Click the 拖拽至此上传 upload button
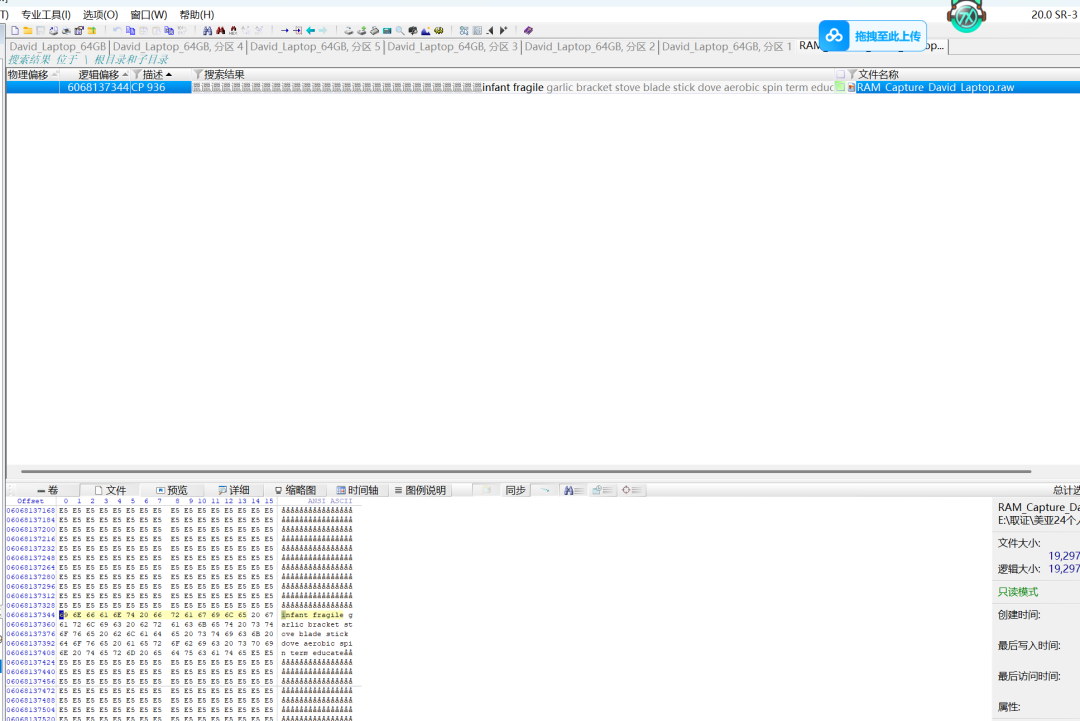This screenshot has height=721, width=1080. click(x=873, y=36)
